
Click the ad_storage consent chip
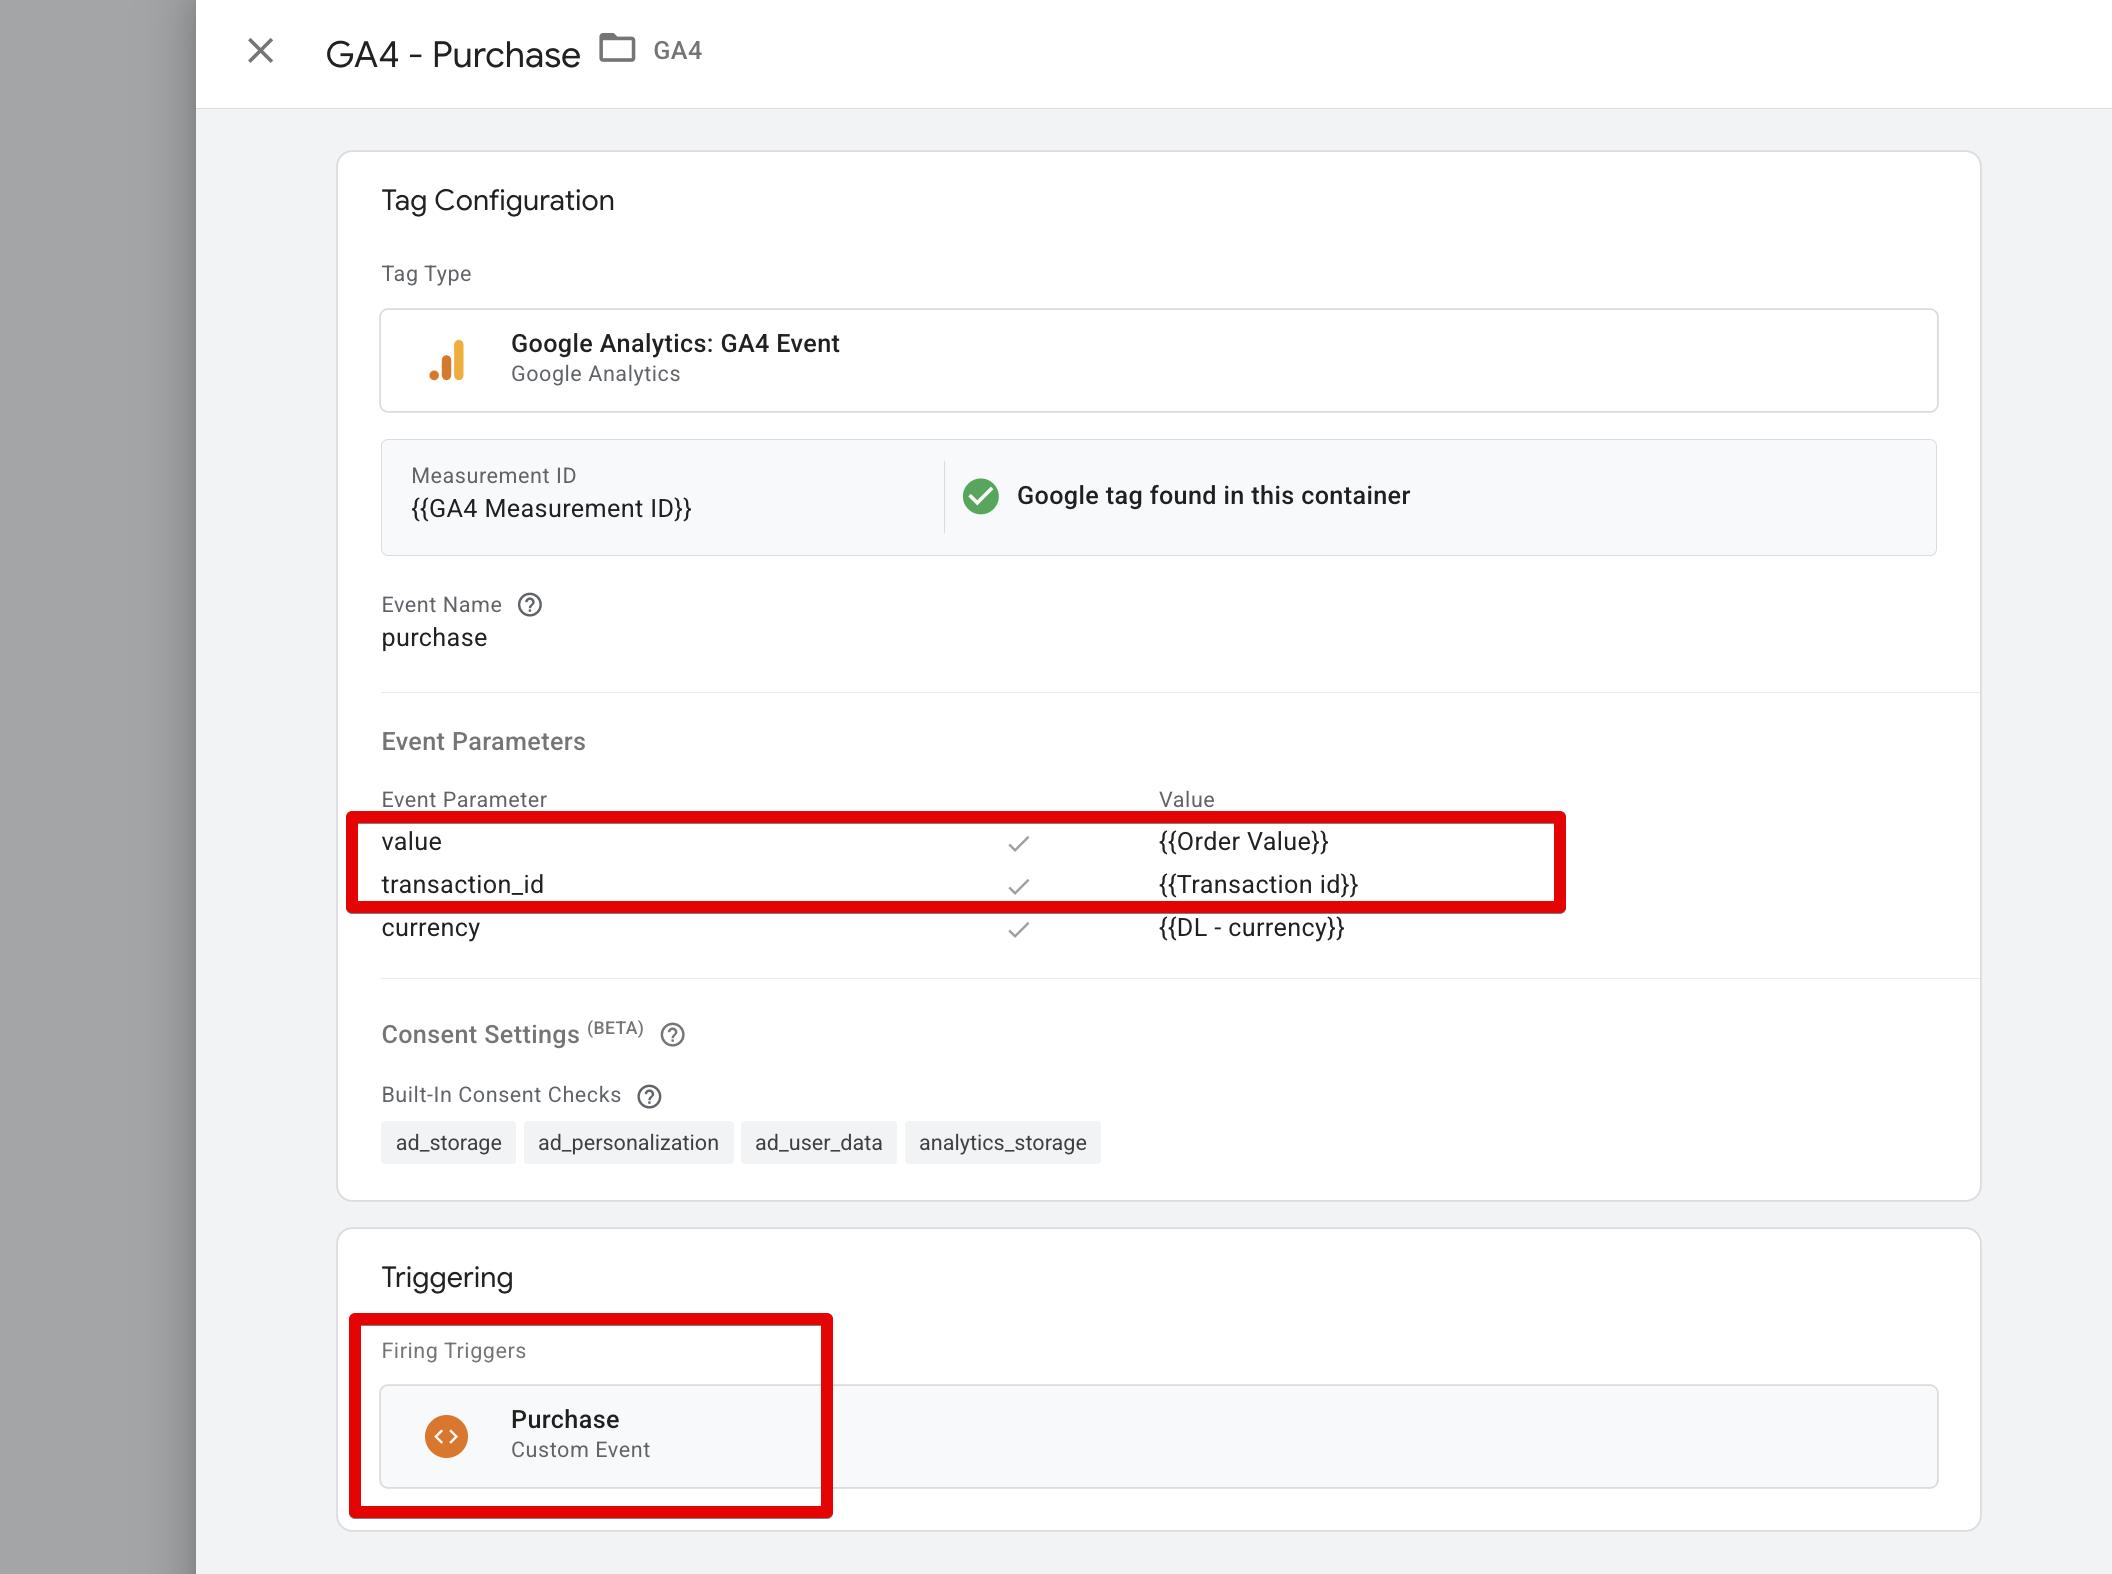tap(447, 1142)
